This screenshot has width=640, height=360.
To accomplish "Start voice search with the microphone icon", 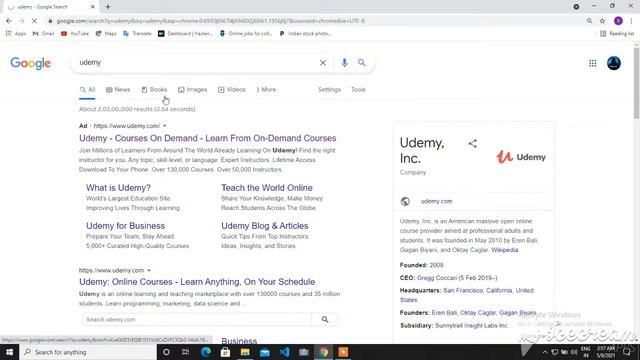I will [x=344, y=63].
